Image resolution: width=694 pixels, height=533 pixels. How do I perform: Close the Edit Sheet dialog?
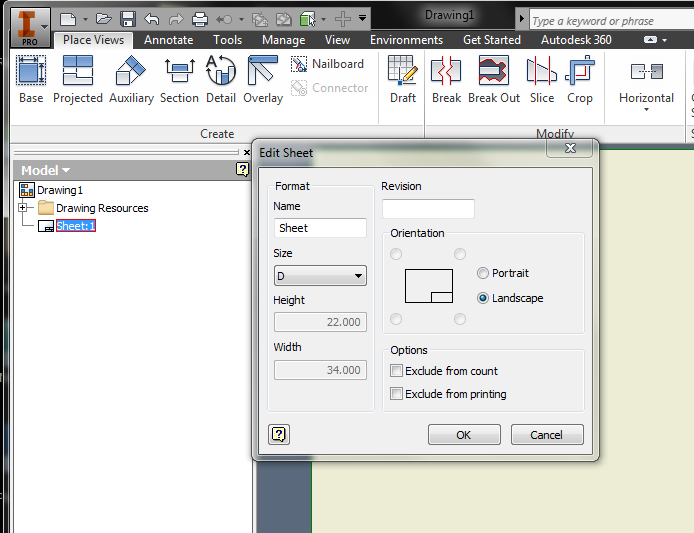point(570,148)
